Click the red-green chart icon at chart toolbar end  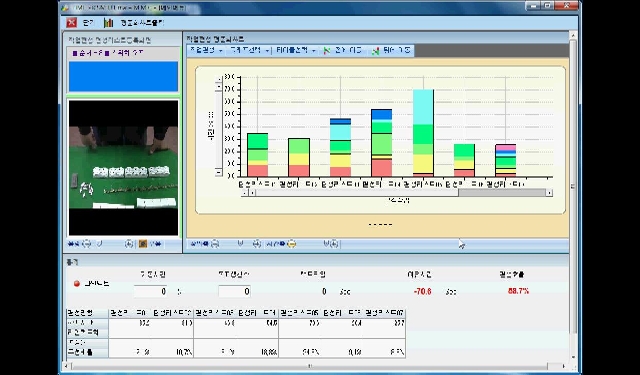tap(376, 51)
